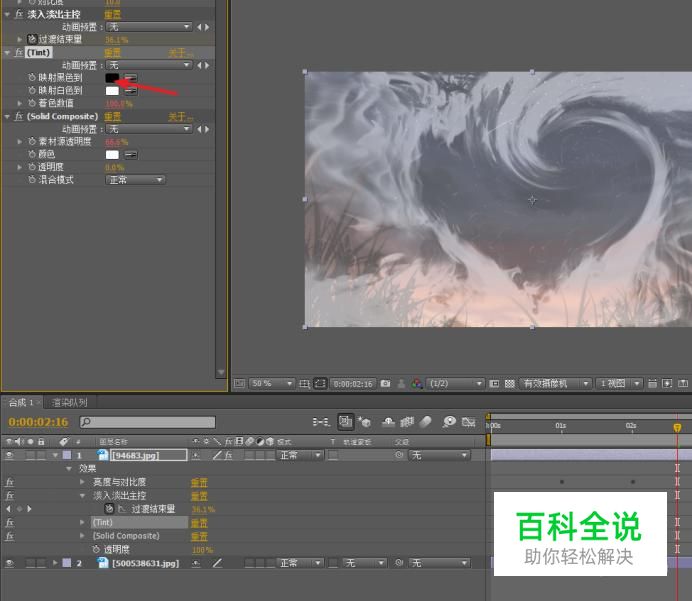Toggle live update icon in timeline
Image resolution: width=692 pixels, height=601 pixels.
346,422
